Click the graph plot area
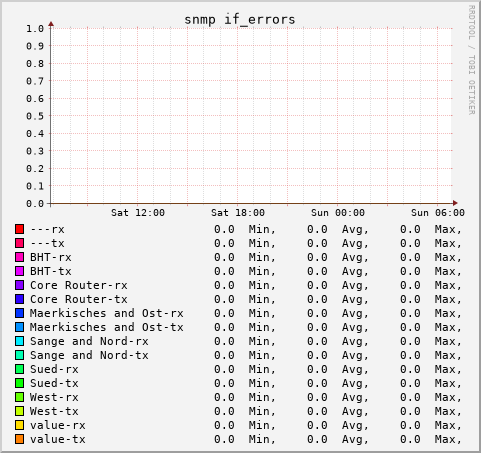Viewport: 481px width, 453px height. coord(252,116)
